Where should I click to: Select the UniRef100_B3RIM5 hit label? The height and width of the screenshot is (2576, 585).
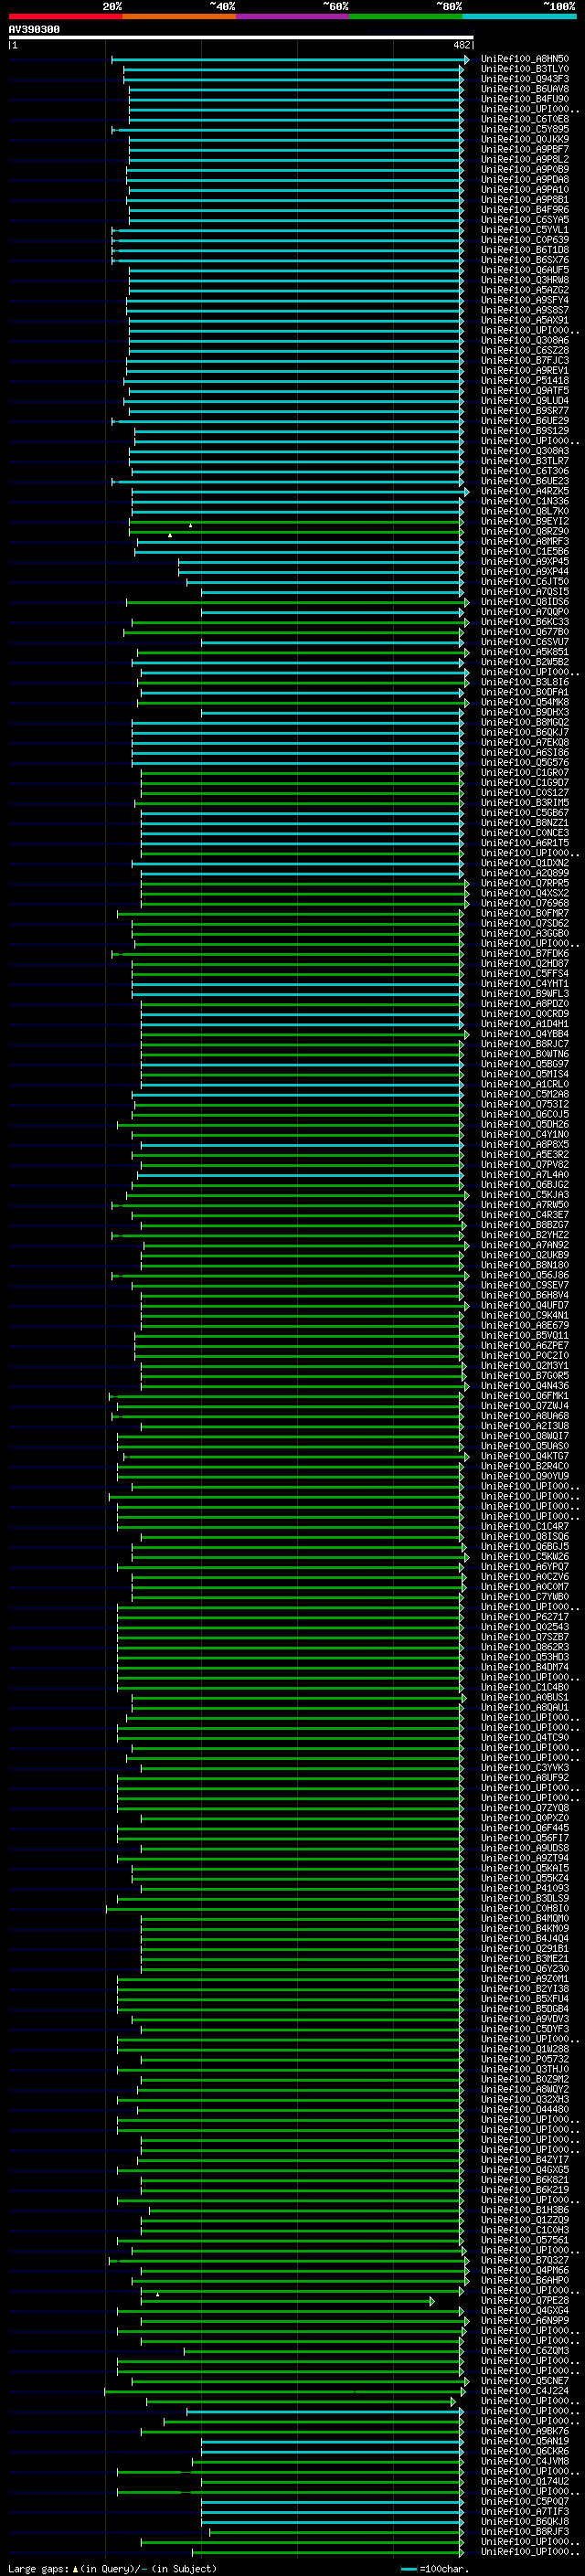pos(525,804)
